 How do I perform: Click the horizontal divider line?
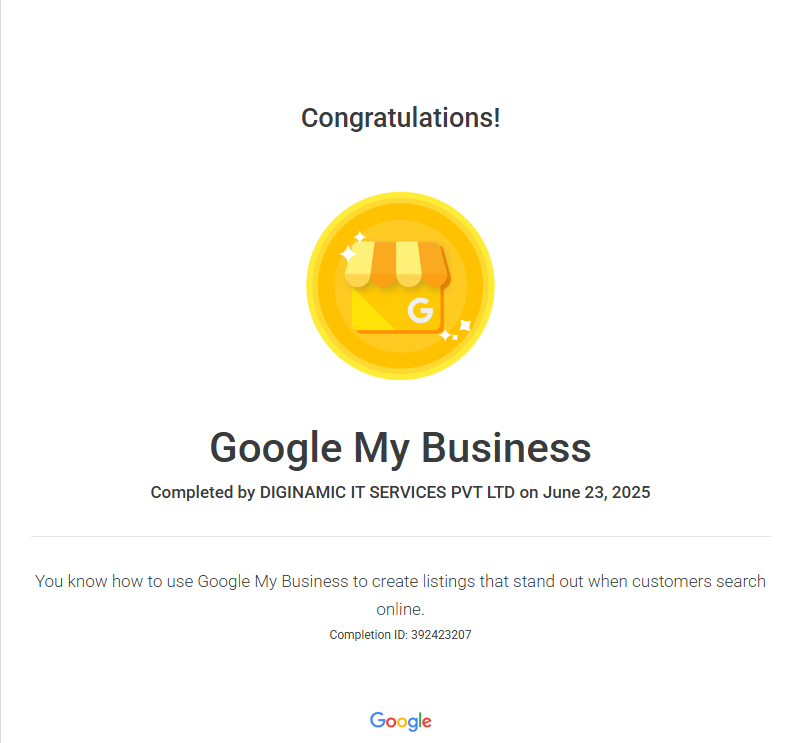click(x=400, y=537)
